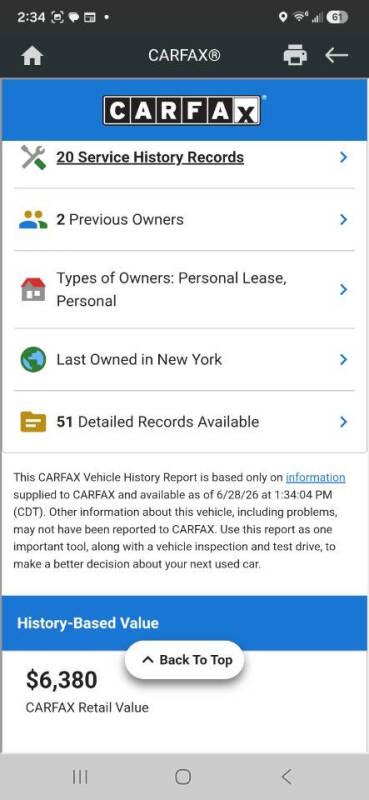Tap the house owner-type icon
The width and height of the screenshot is (369, 800).
(x=33, y=289)
